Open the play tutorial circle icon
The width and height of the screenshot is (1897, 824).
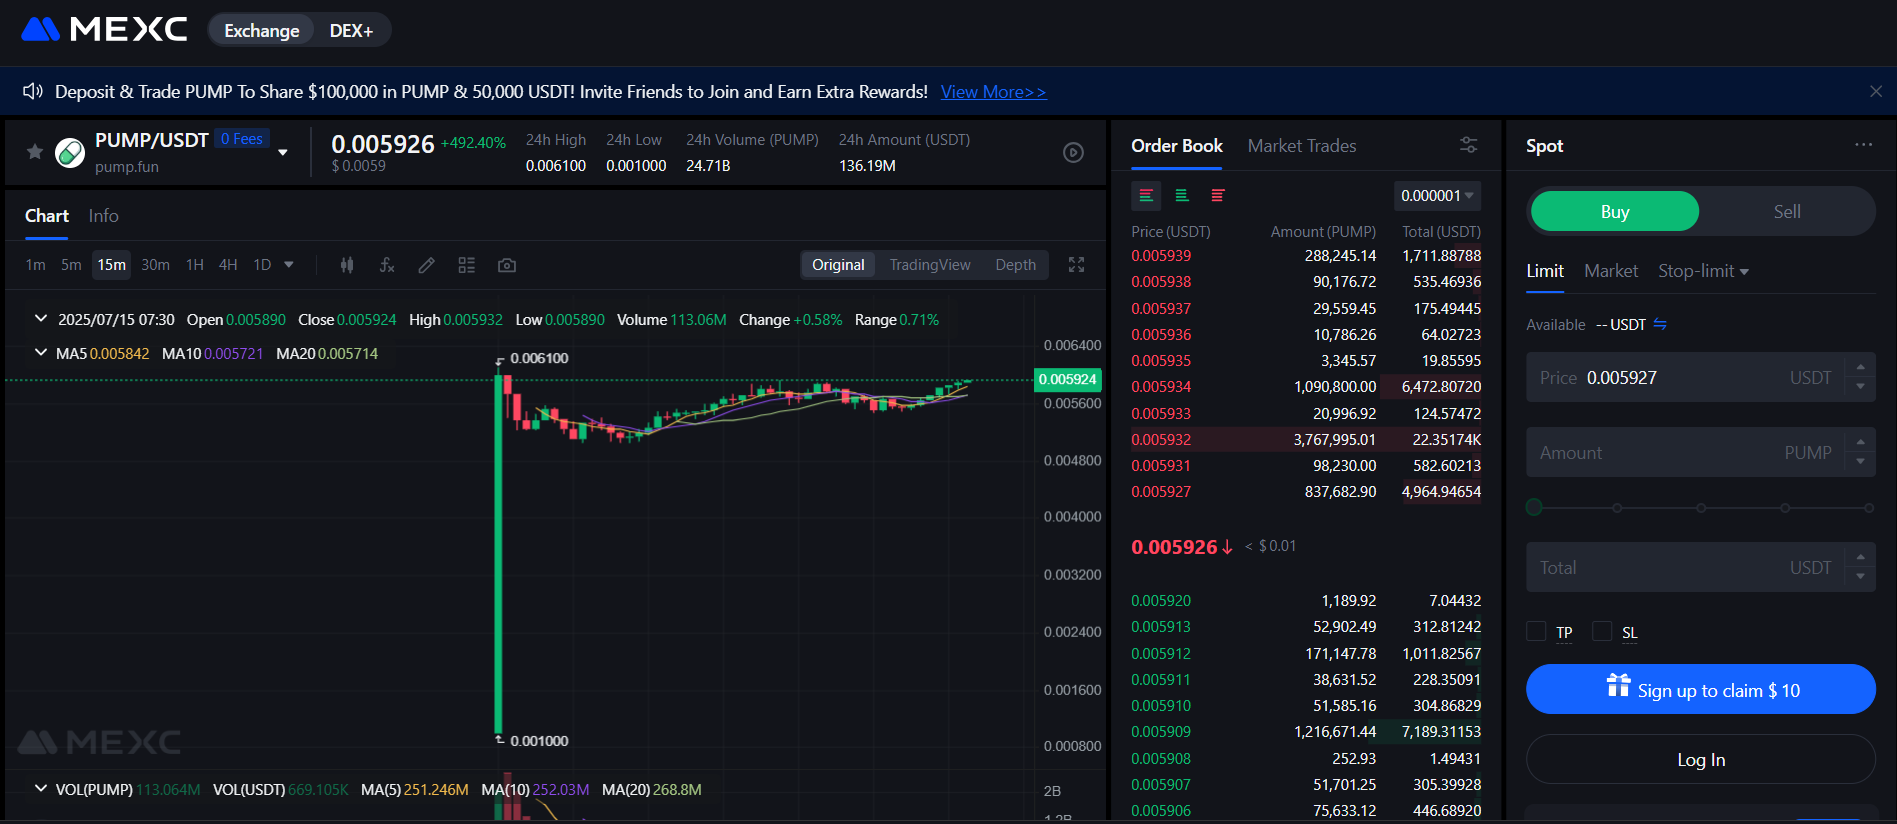click(x=1073, y=153)
